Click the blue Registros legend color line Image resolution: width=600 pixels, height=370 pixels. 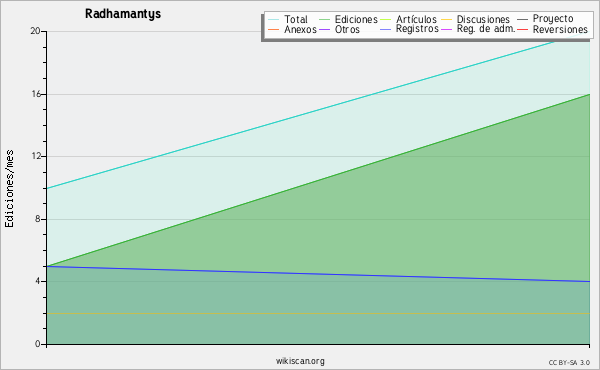(x=386, y=29)
